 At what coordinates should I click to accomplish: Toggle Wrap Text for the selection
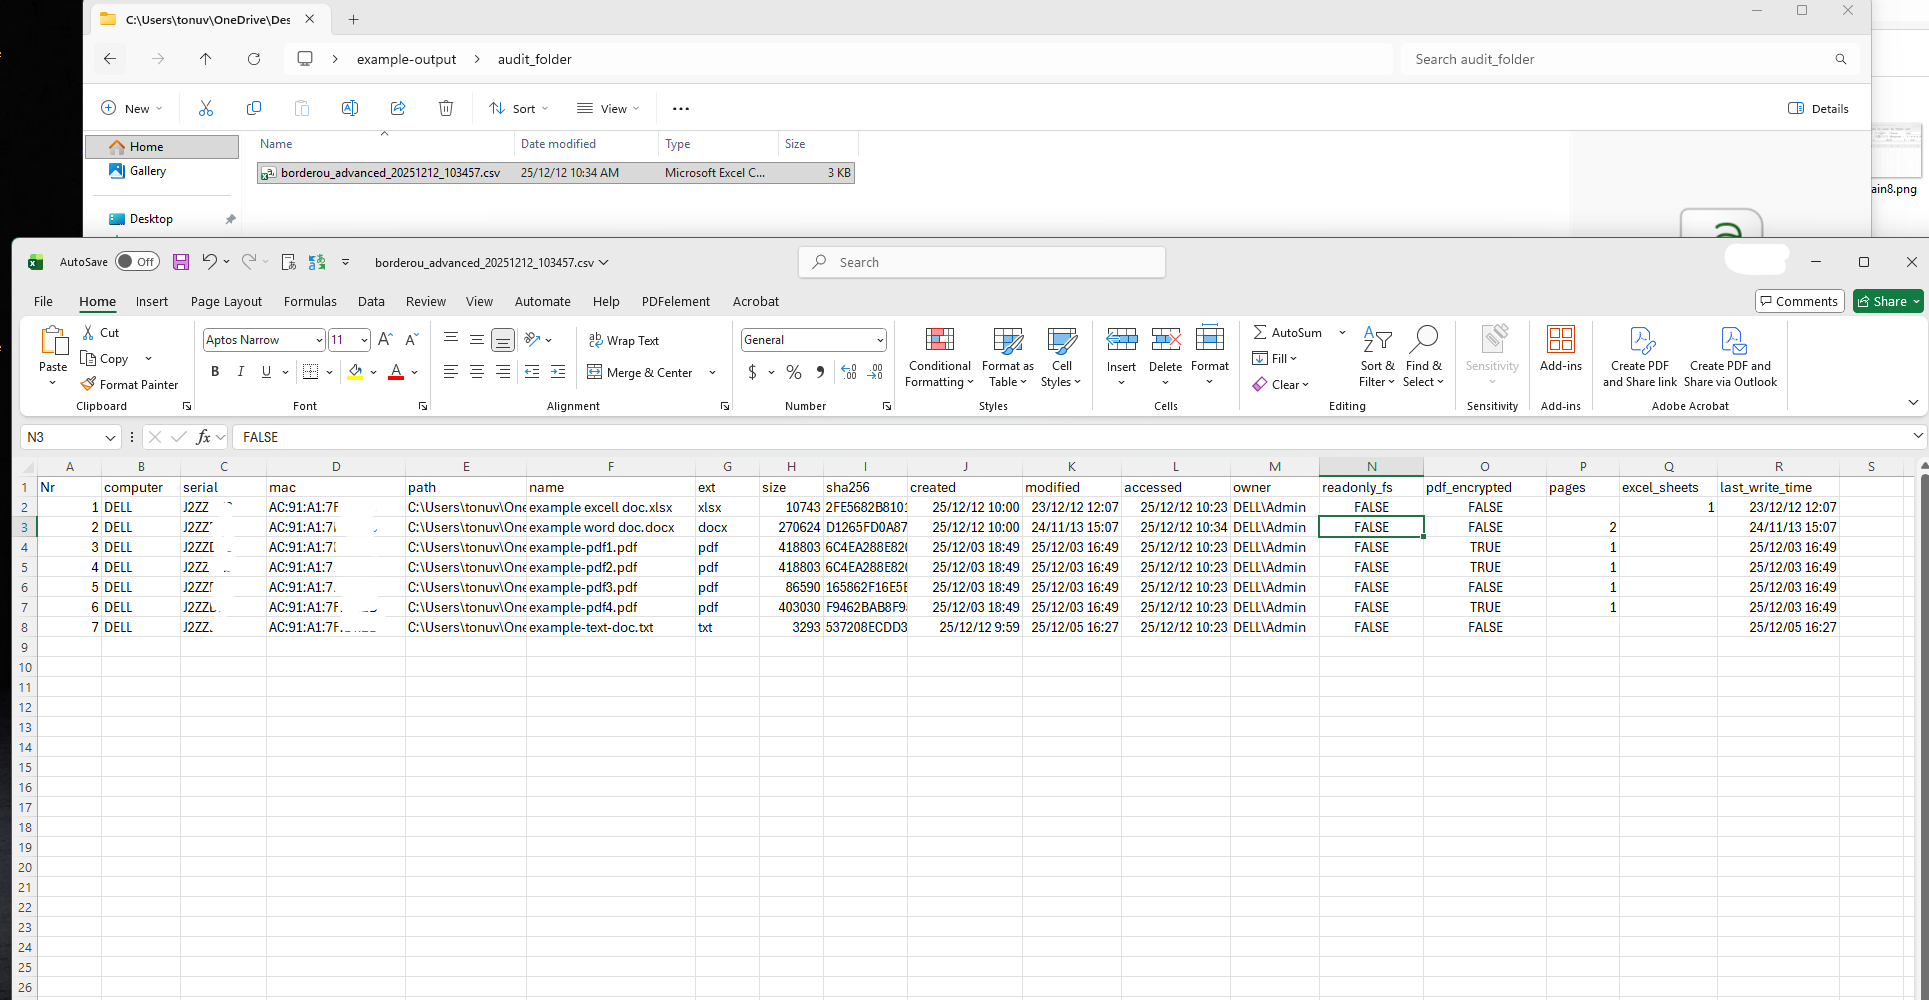pyautogui.click(x=624, y=340)
